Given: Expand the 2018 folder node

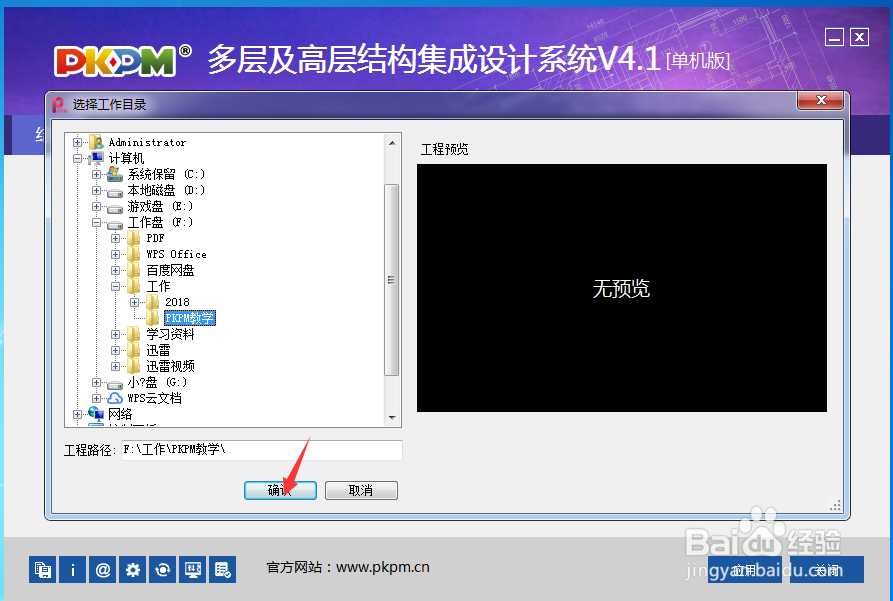Looking at the screenshot, I should point(134,302).
